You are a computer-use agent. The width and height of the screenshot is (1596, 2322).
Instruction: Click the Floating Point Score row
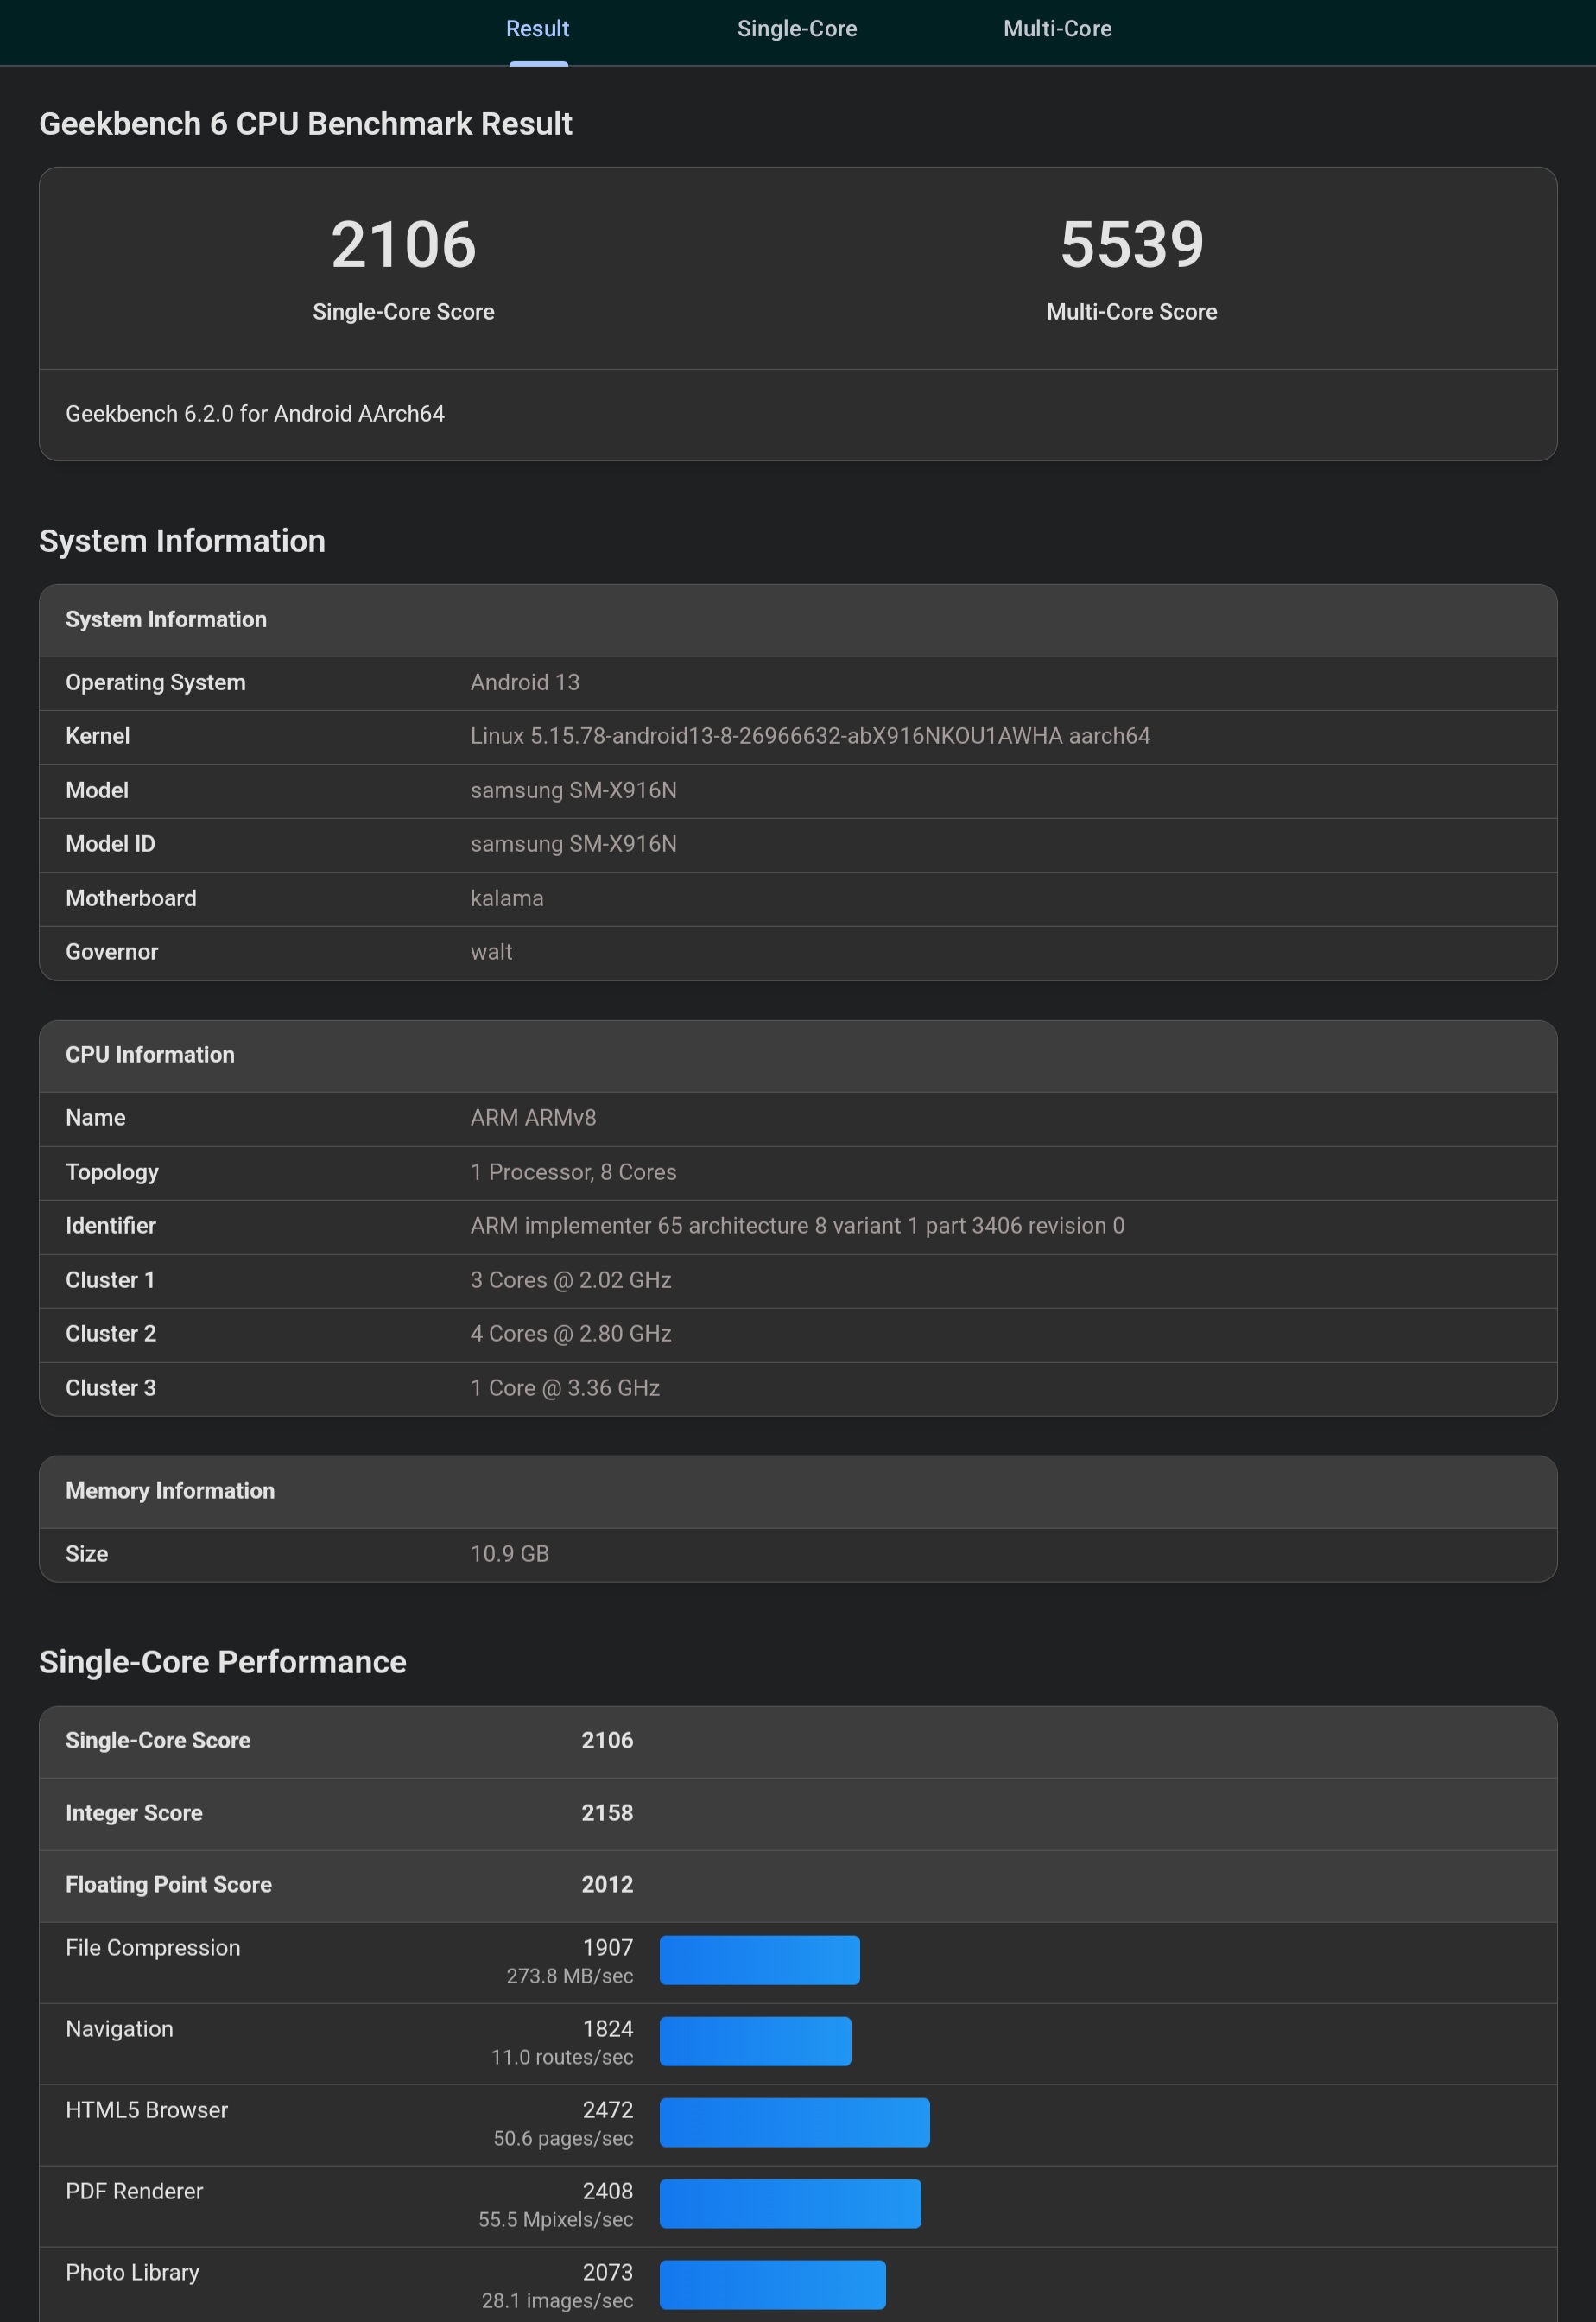tap(798, 1886)
